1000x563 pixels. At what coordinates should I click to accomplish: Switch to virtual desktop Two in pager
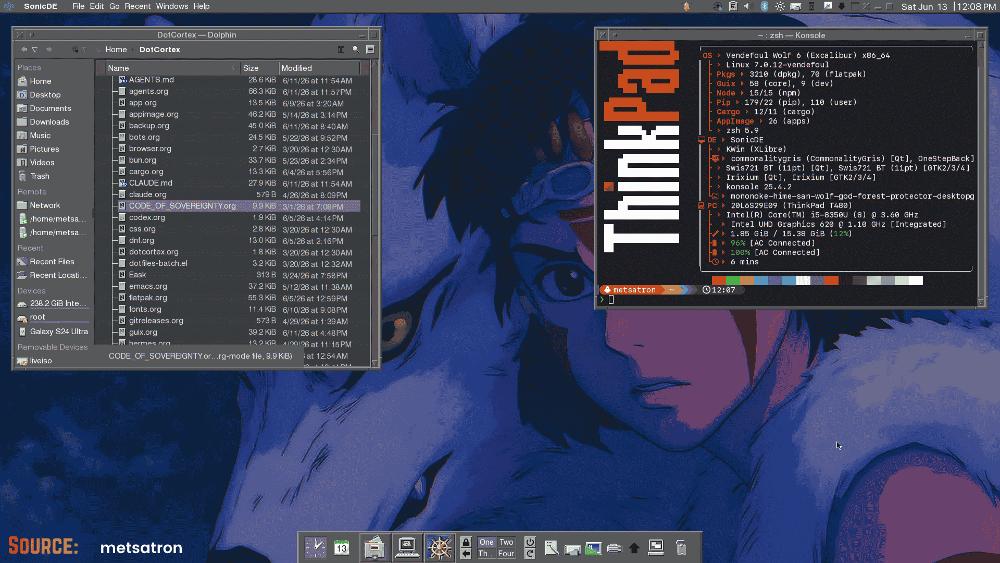coord(506,542)
